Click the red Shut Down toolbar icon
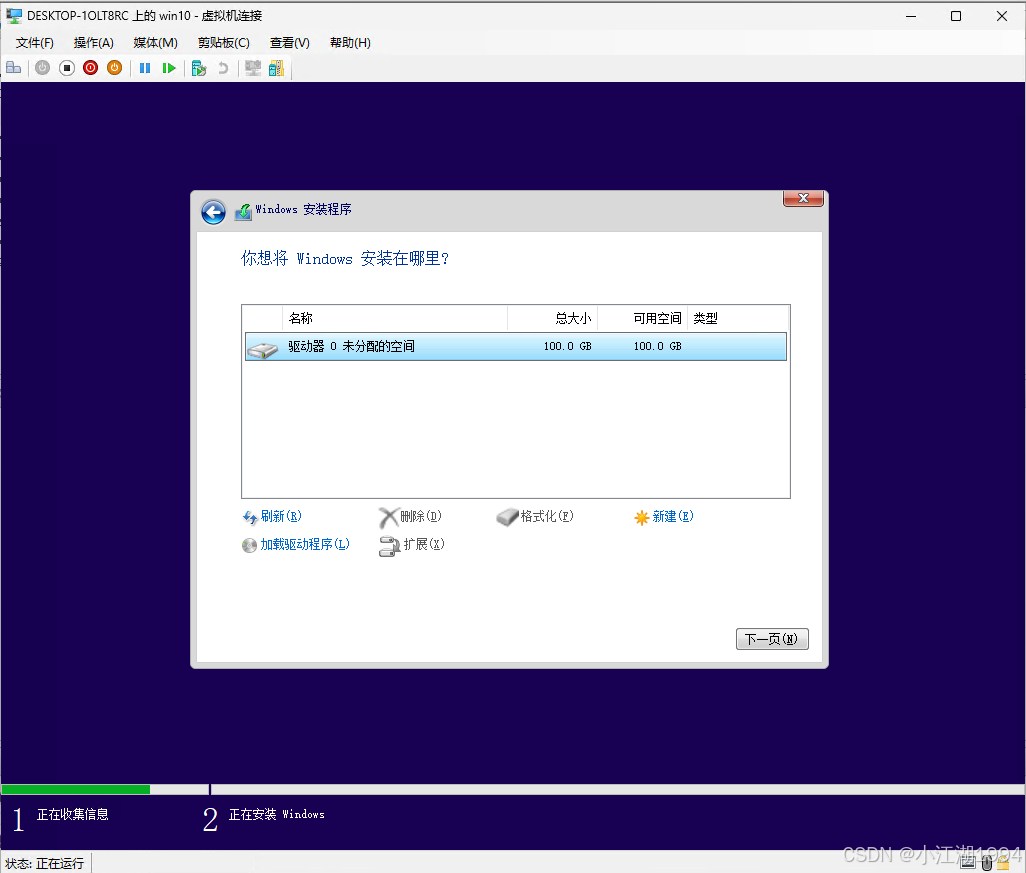Viewport: 1026px width, 873px height. [90, 68]
